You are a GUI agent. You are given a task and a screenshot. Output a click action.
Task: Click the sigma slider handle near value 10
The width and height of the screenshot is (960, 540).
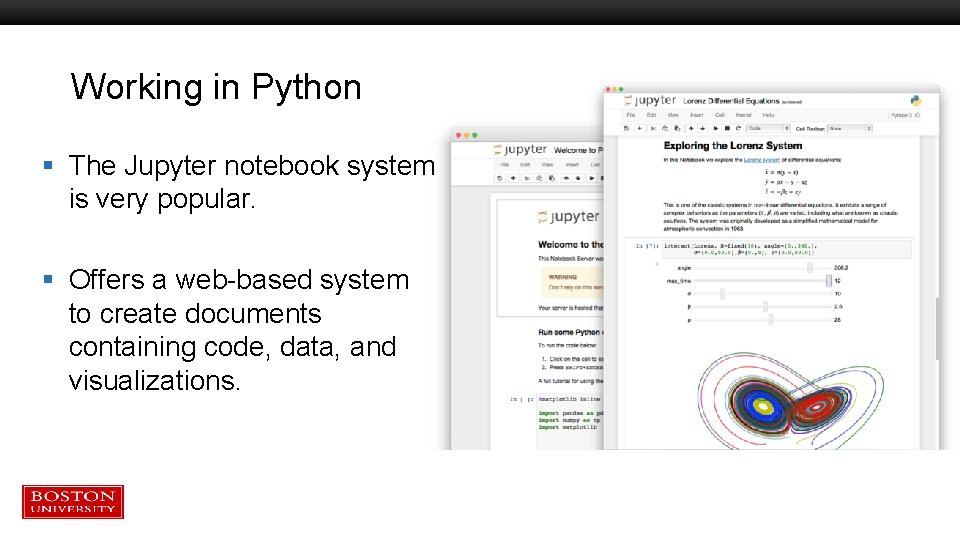[x=722, y=294]
